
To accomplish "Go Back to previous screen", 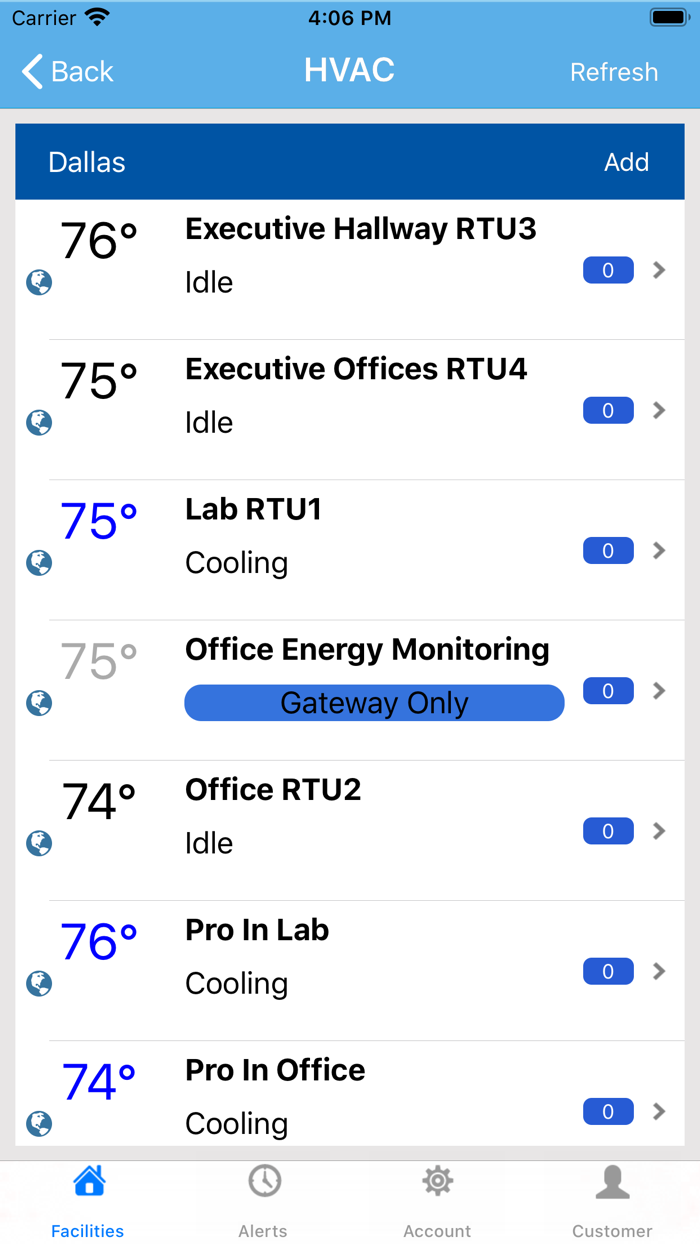I will click(x=68, y=72).
